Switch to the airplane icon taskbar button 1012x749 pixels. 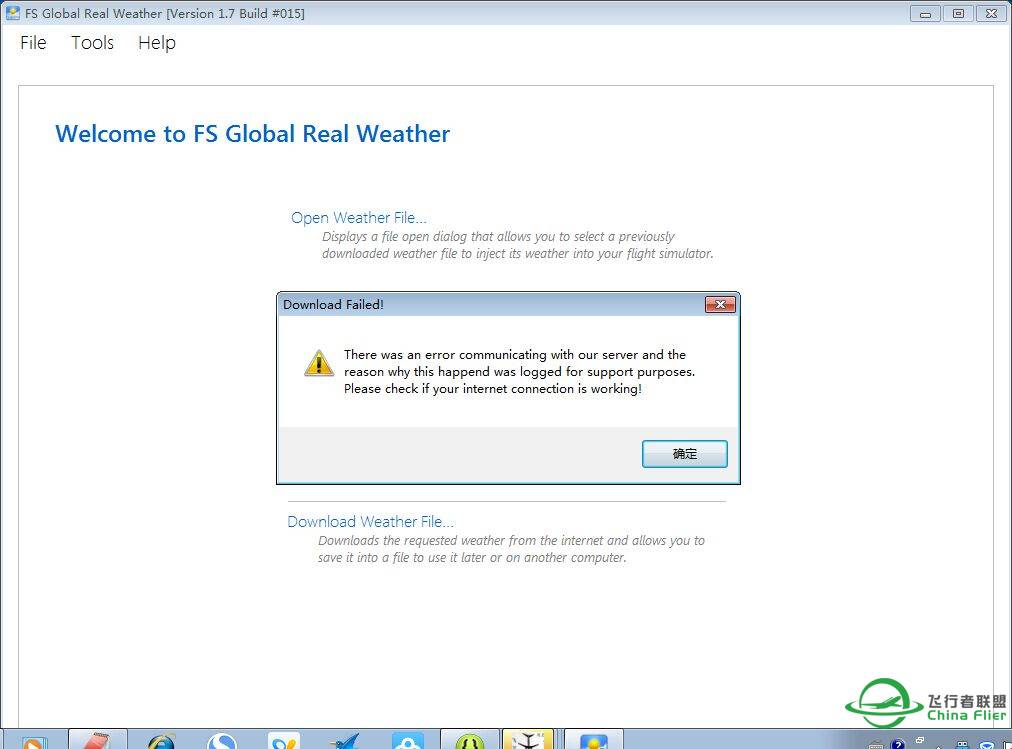[x=528, y=740]
